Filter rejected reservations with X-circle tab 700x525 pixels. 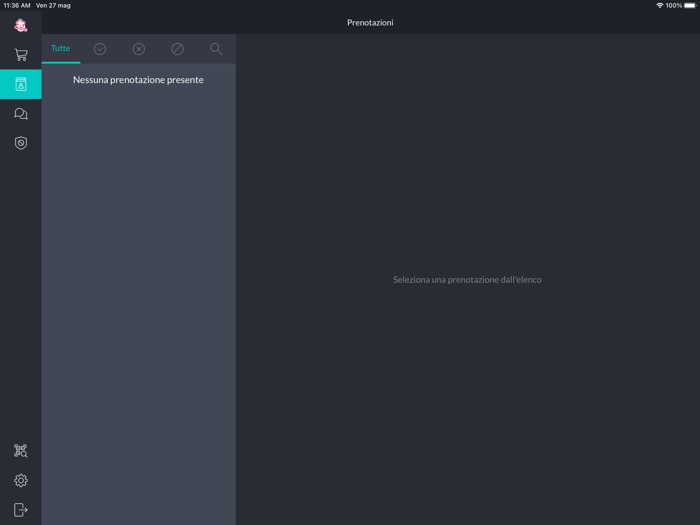tap(139, 49)
